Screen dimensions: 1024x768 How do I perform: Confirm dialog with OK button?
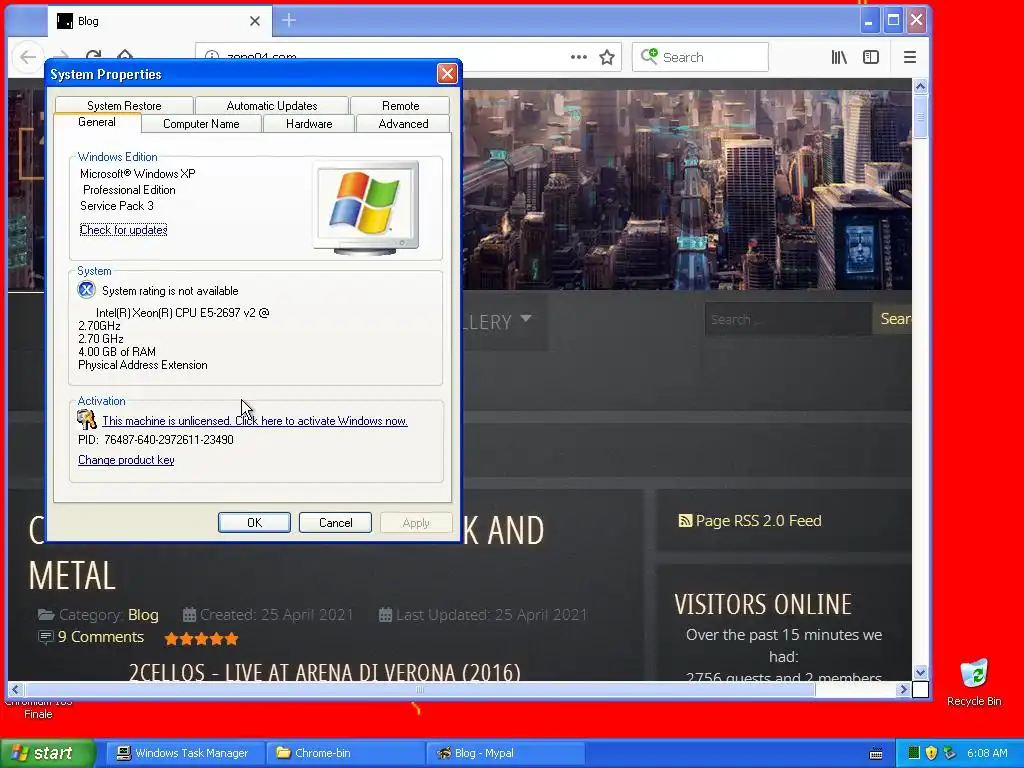254,522
